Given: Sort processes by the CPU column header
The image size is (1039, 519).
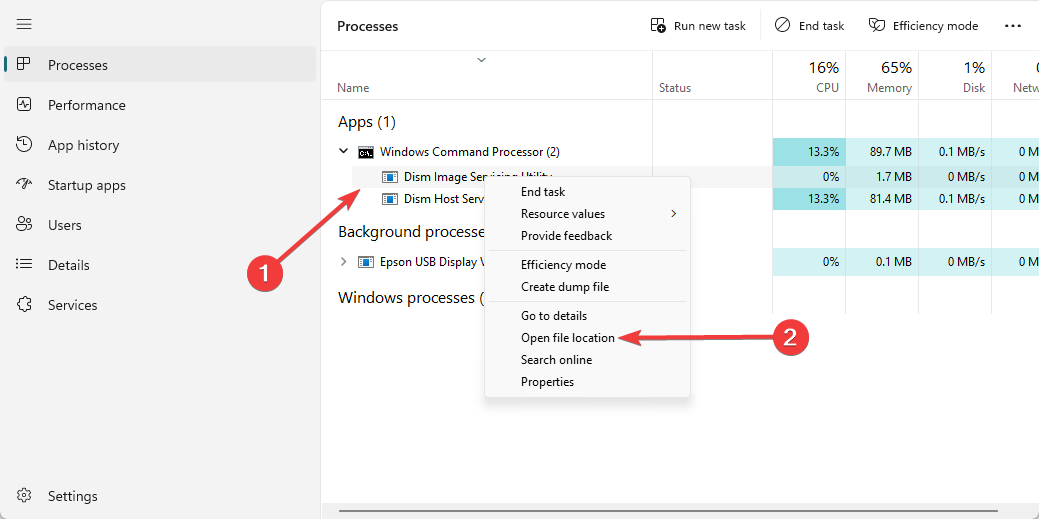Looking at the screenshot, I should [x=824, y=77].
